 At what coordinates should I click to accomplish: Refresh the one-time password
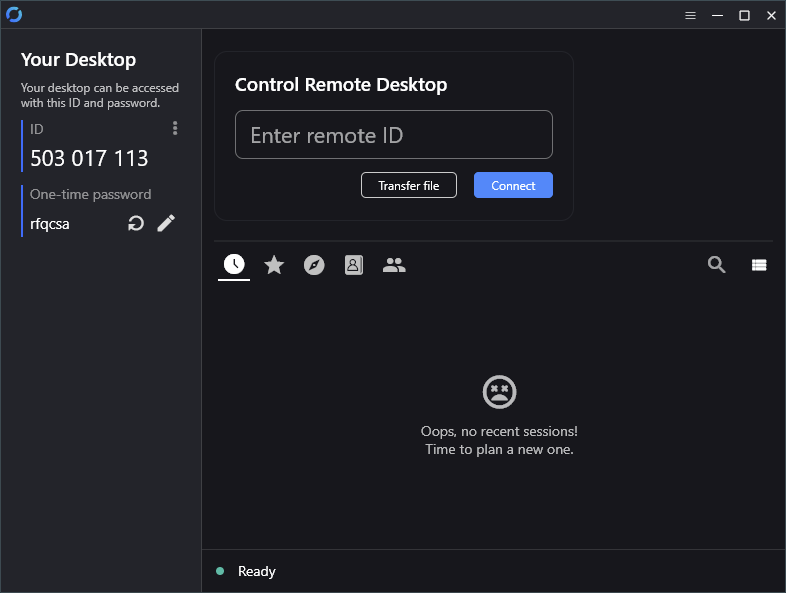[x=136, y=223]
